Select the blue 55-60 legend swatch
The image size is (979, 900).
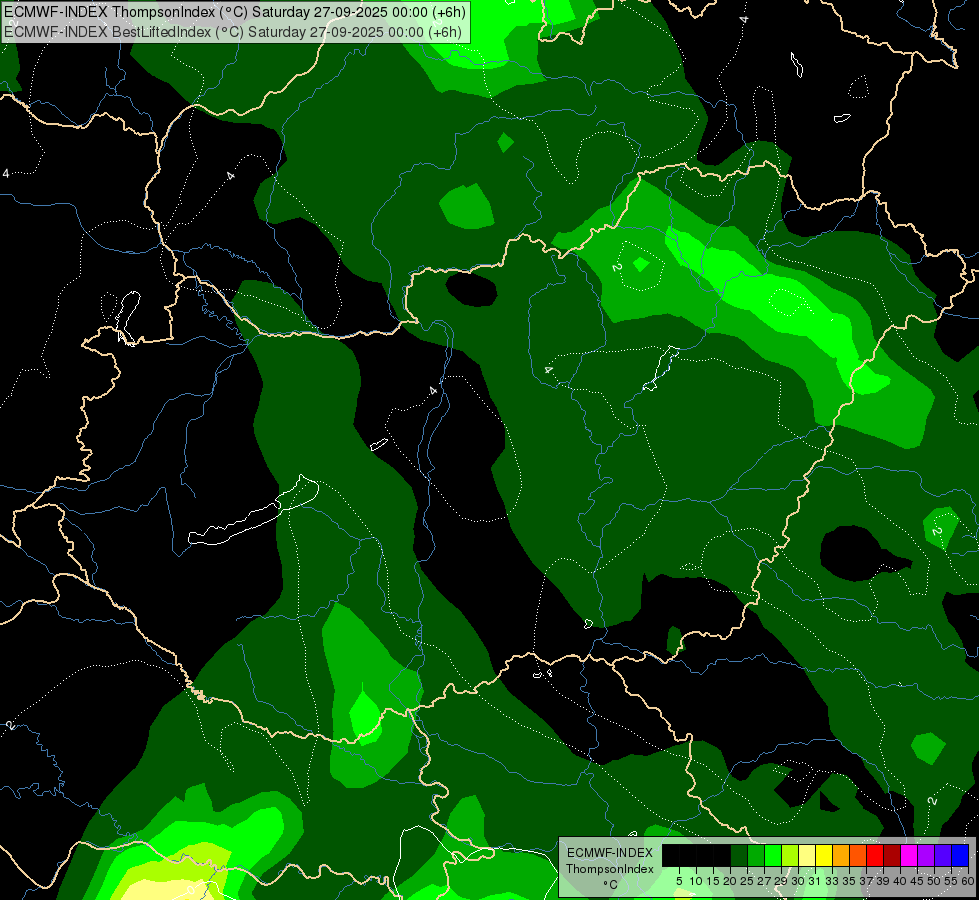tap(959, 855)
